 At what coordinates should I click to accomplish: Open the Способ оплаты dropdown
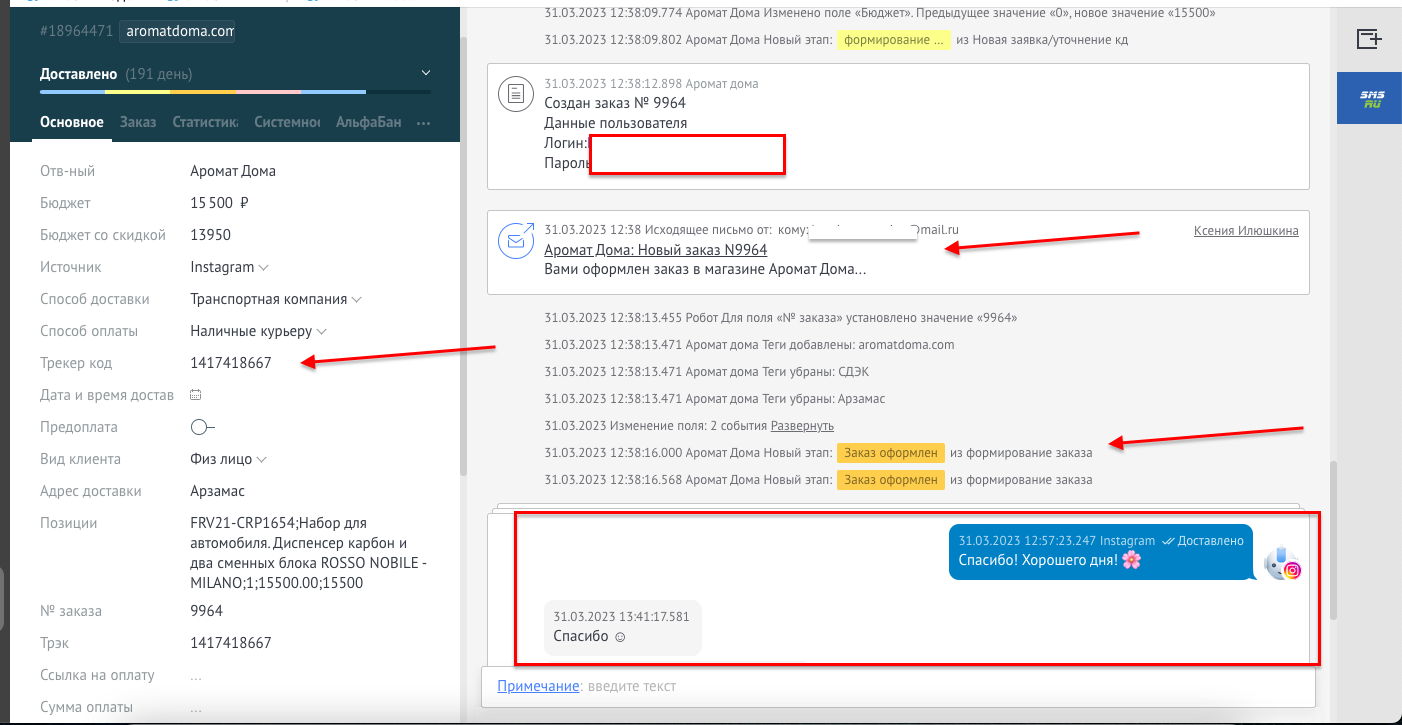pos(258,331)
